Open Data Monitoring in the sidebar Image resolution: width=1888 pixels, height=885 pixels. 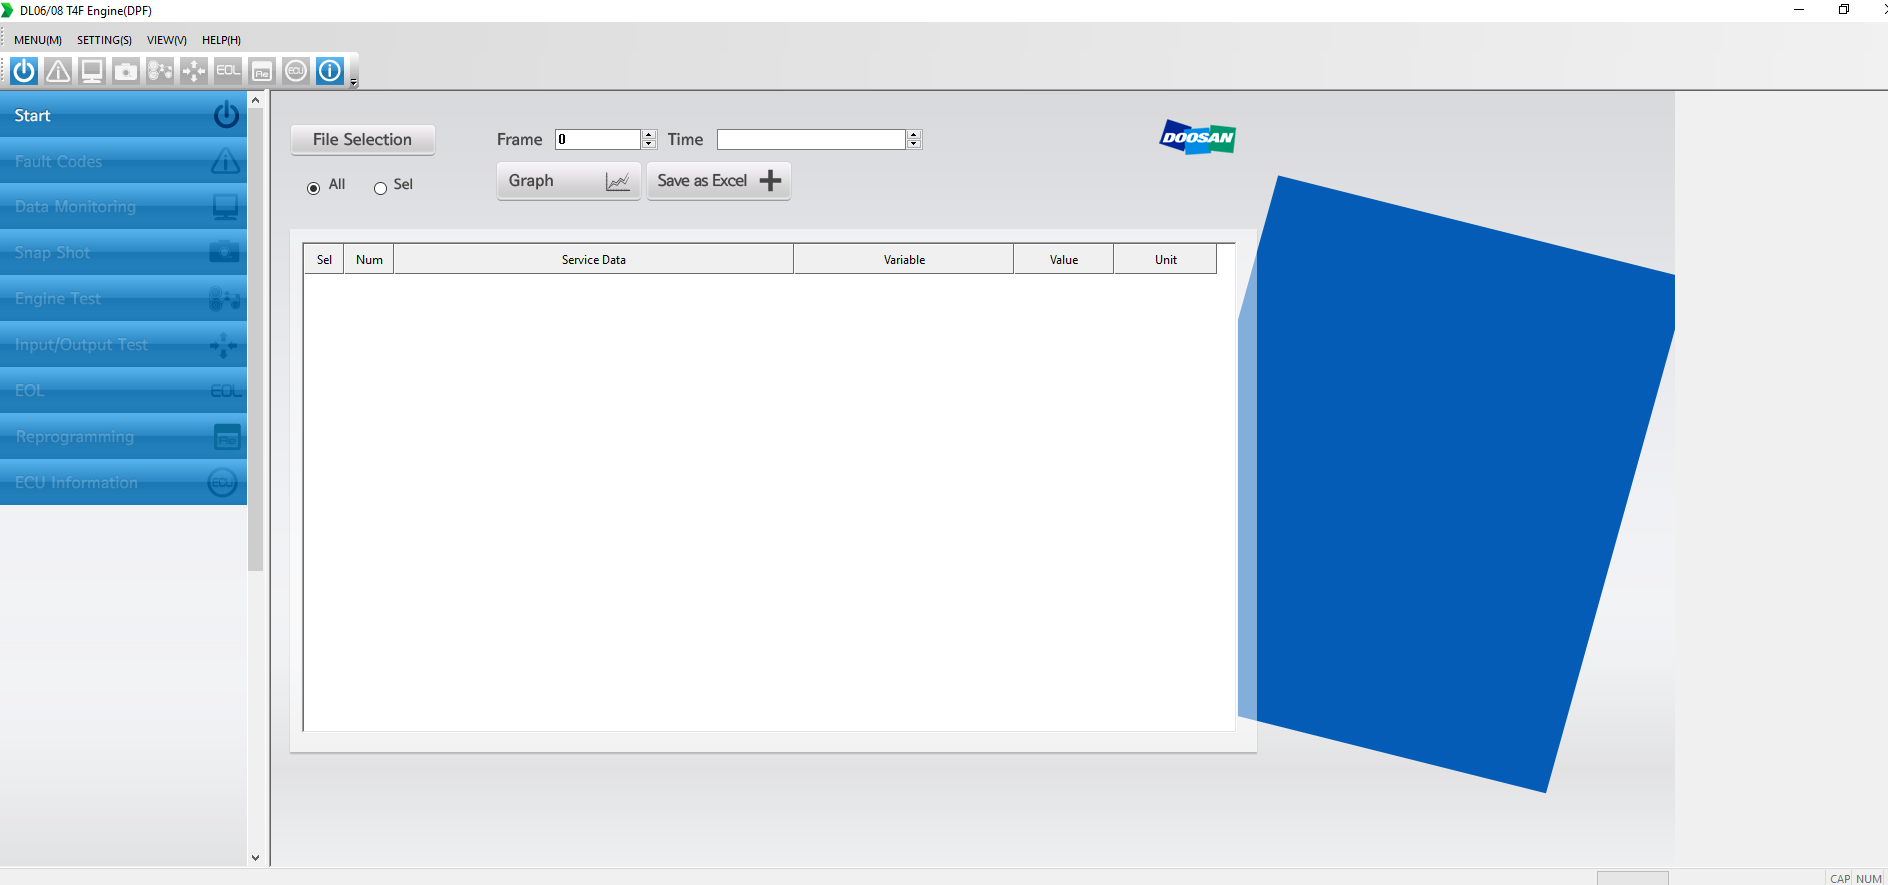pos(123,207)
